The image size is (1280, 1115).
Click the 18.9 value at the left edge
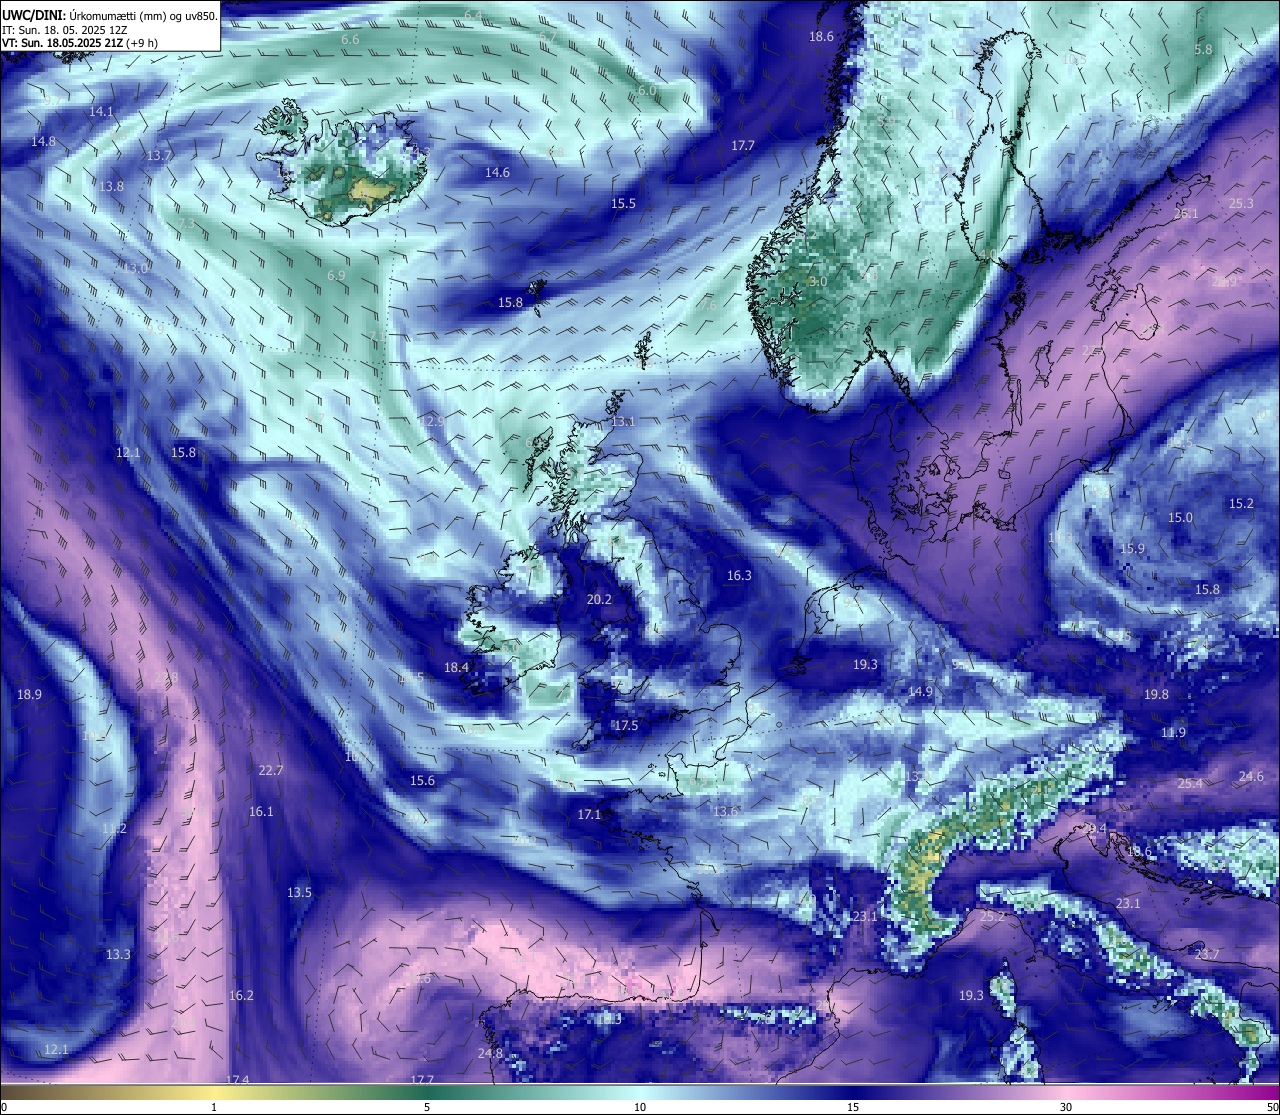[29, 694]
